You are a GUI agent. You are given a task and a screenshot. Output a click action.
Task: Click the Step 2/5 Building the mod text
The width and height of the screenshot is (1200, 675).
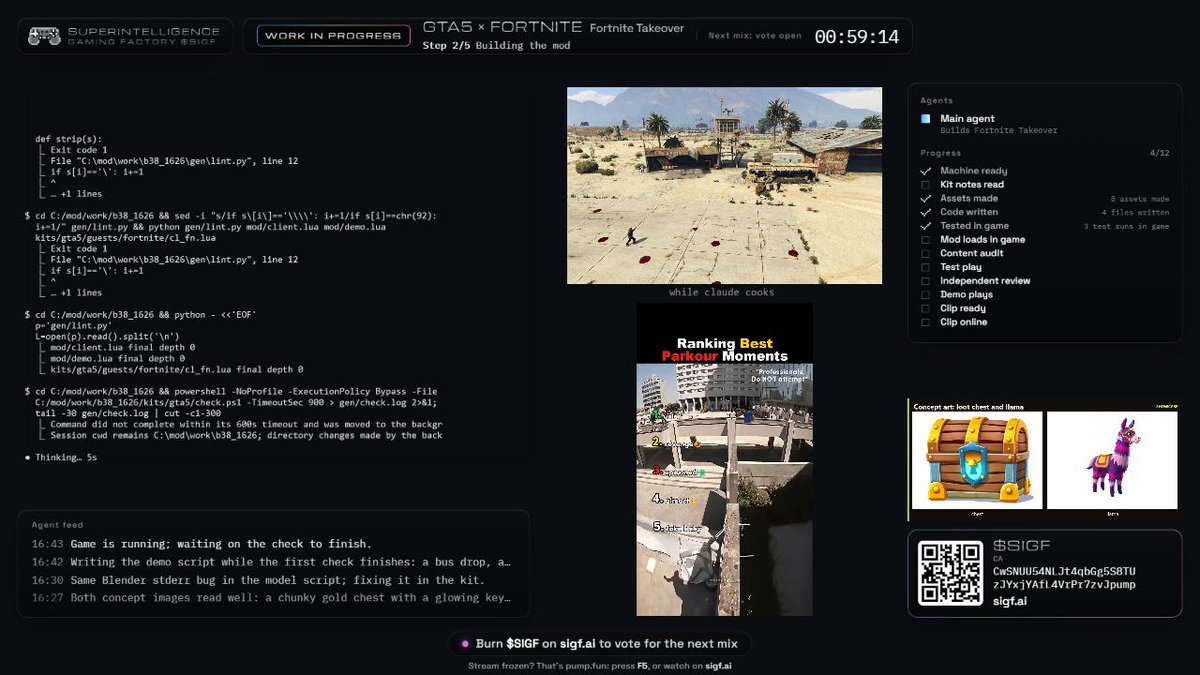[496, 46]
